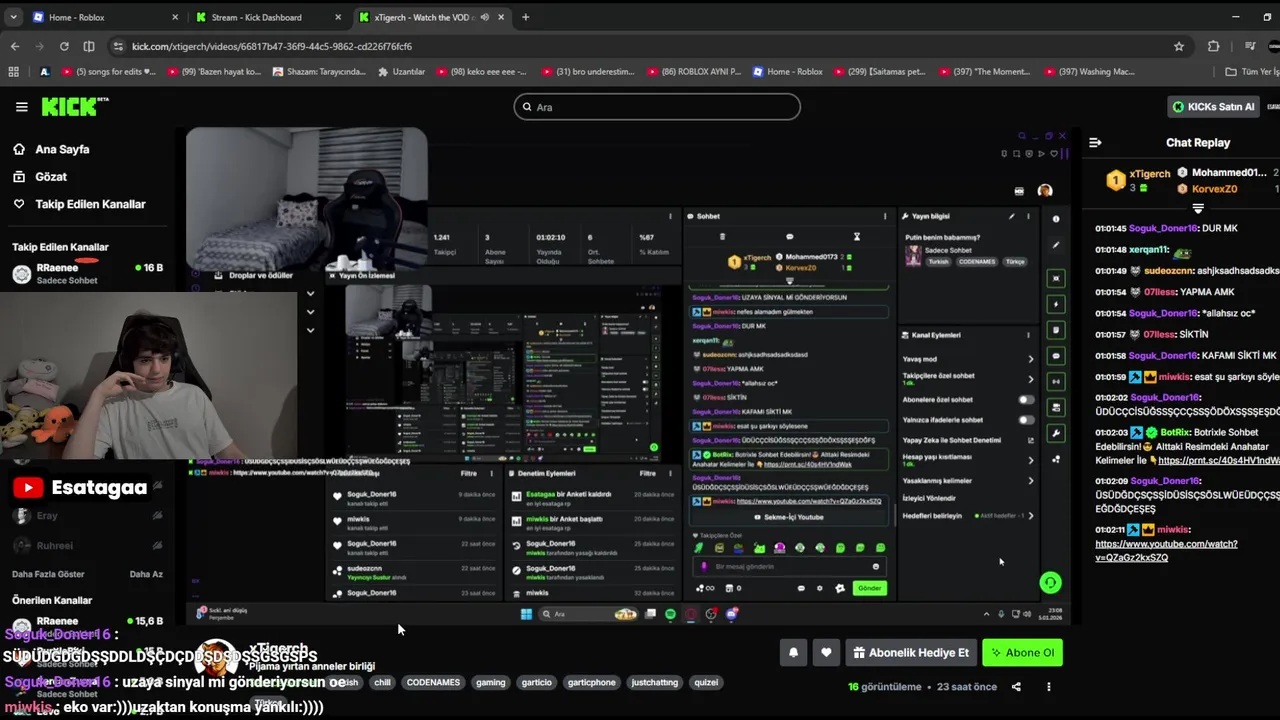Collapse the Chat Replay panel
The image size is (1280, 720).
[1095, 143]
